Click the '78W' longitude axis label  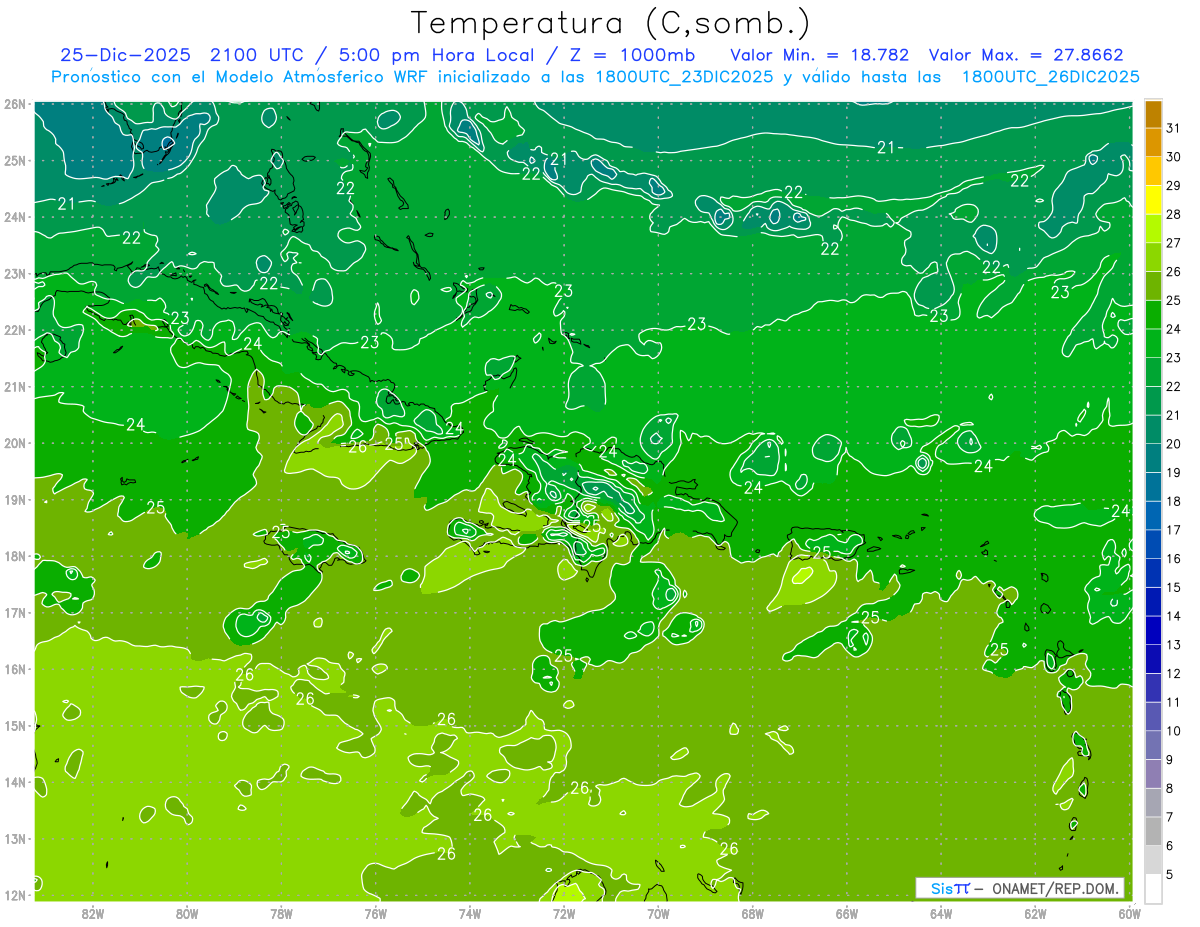coord(281,913)
